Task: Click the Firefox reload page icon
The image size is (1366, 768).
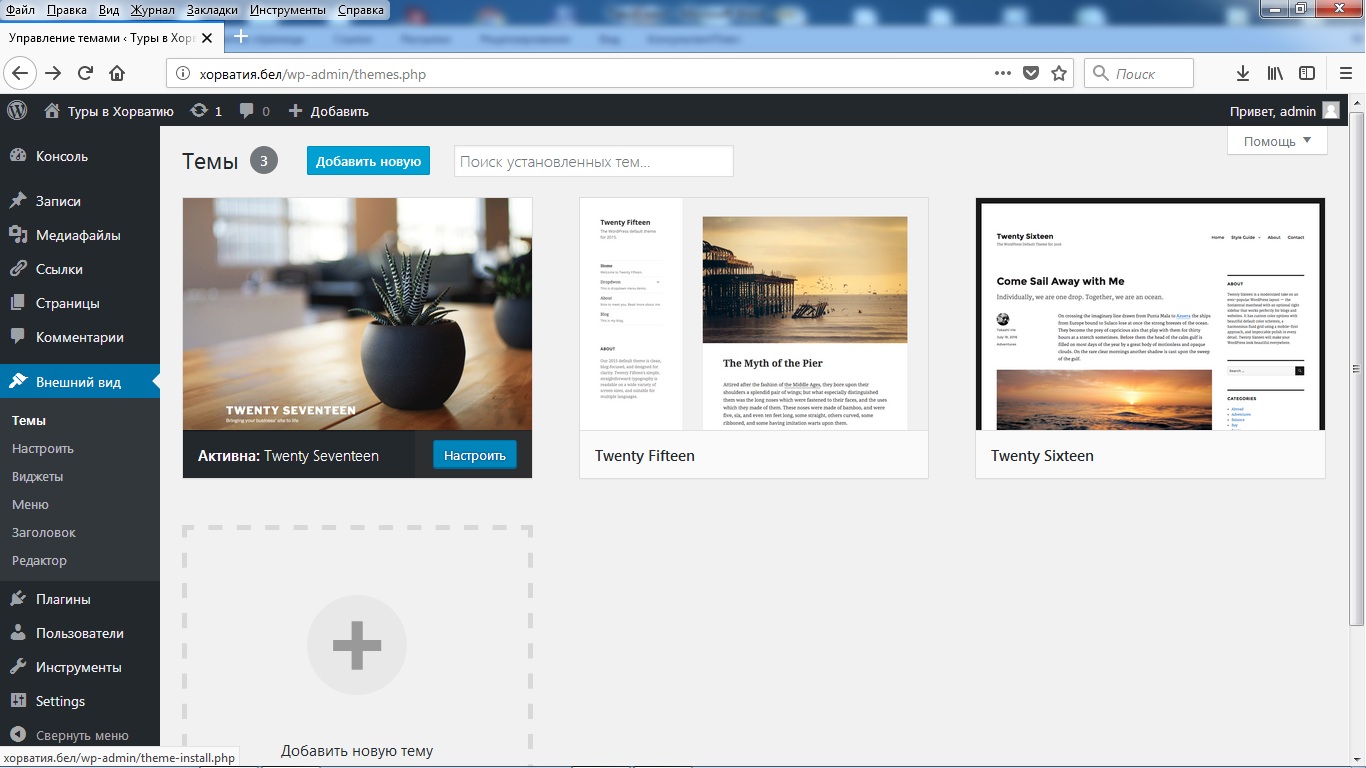Action: (85, 73)
